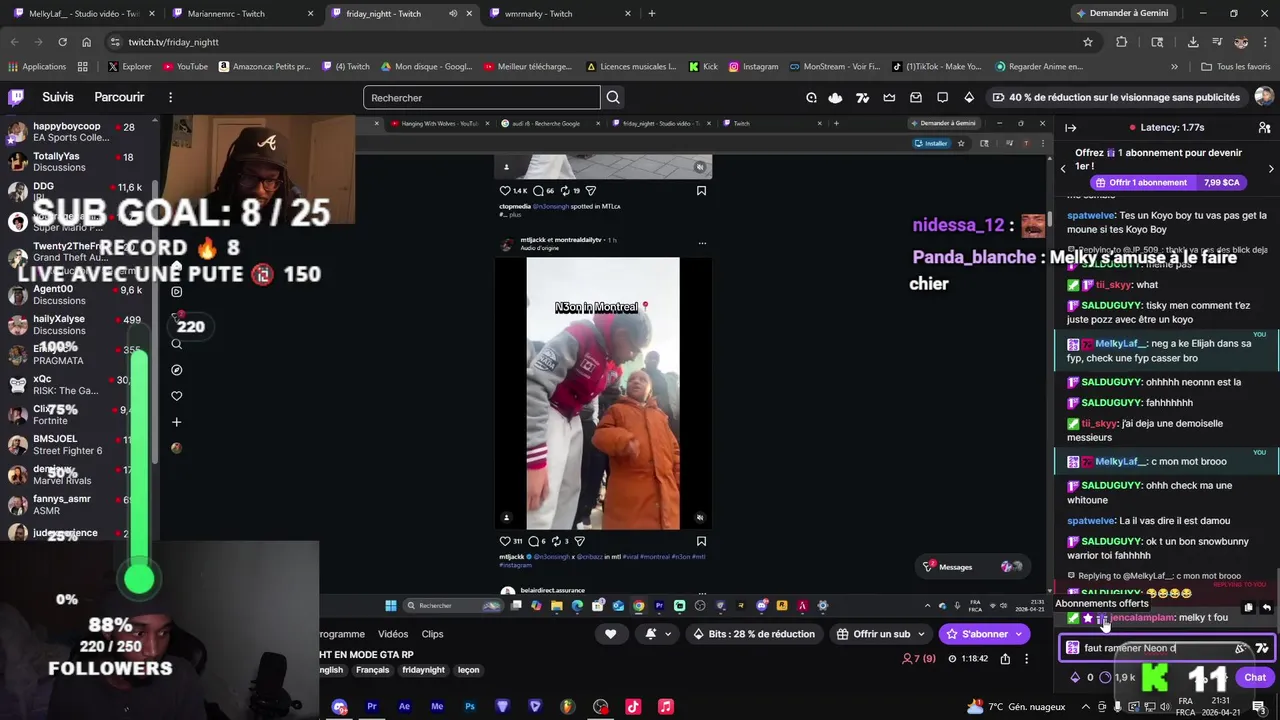Show more bookmarks chevron
The width and height of the screenshot is (1280, 720).
1174,67
